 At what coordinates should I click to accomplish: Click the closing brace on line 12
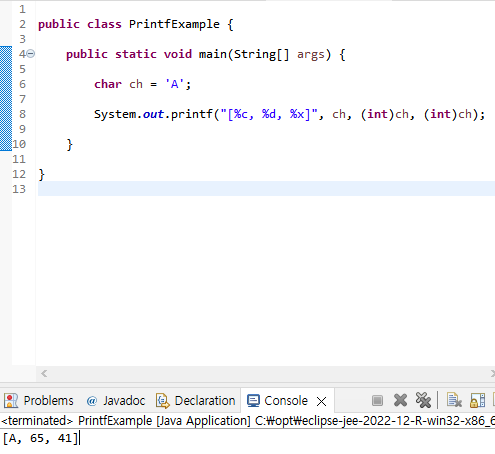(41, 175)
